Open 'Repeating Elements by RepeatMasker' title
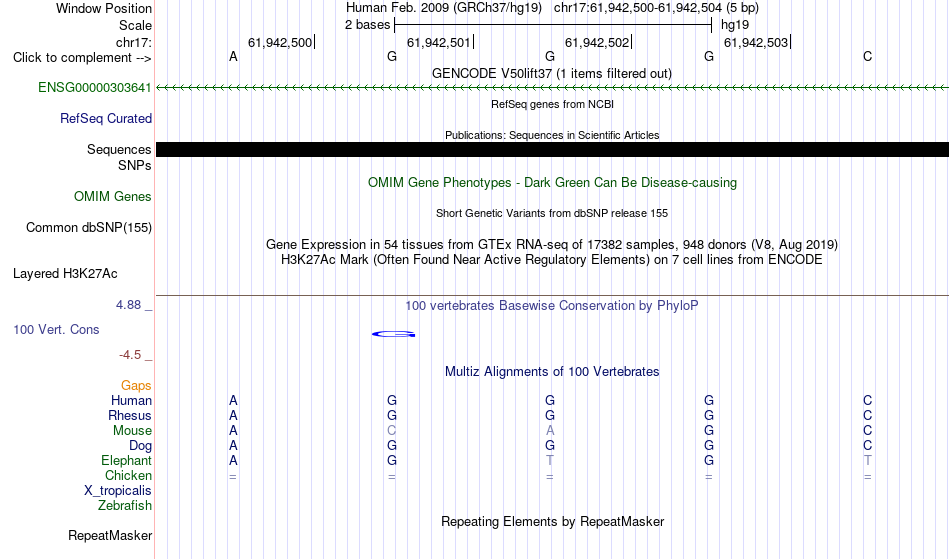The width and height of the screenshot is (950, 559). [x=552, y=522]
